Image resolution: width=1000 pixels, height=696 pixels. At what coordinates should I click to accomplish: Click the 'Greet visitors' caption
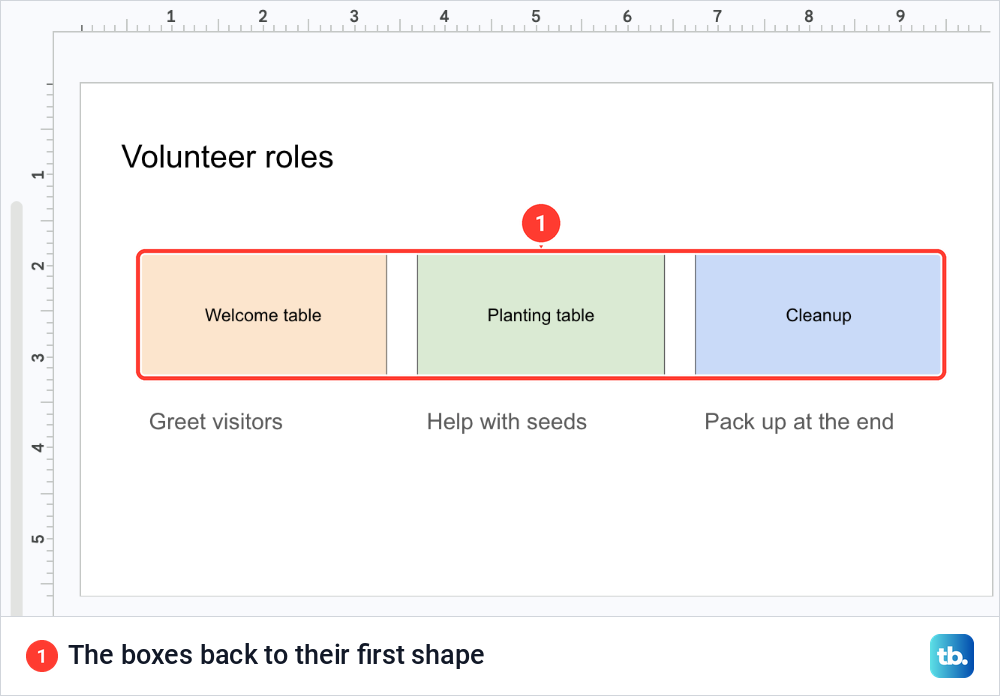[216, 422]
